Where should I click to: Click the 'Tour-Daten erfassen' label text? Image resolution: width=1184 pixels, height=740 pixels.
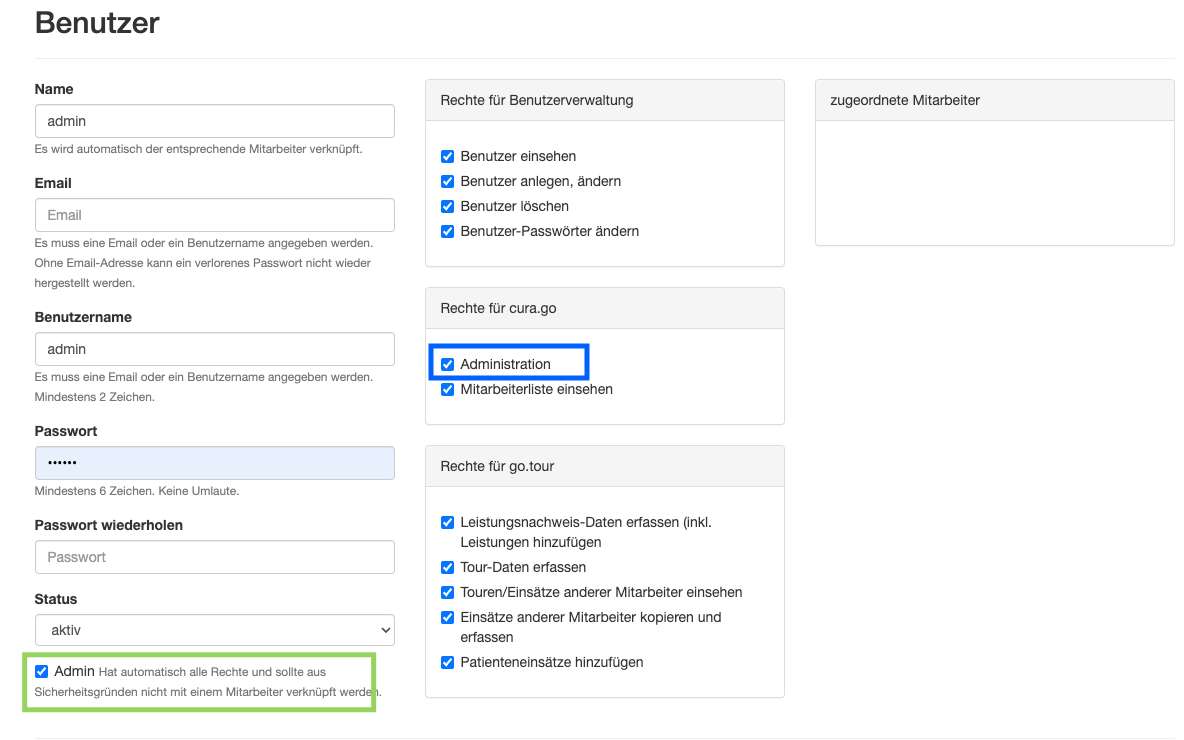[523, 567]
